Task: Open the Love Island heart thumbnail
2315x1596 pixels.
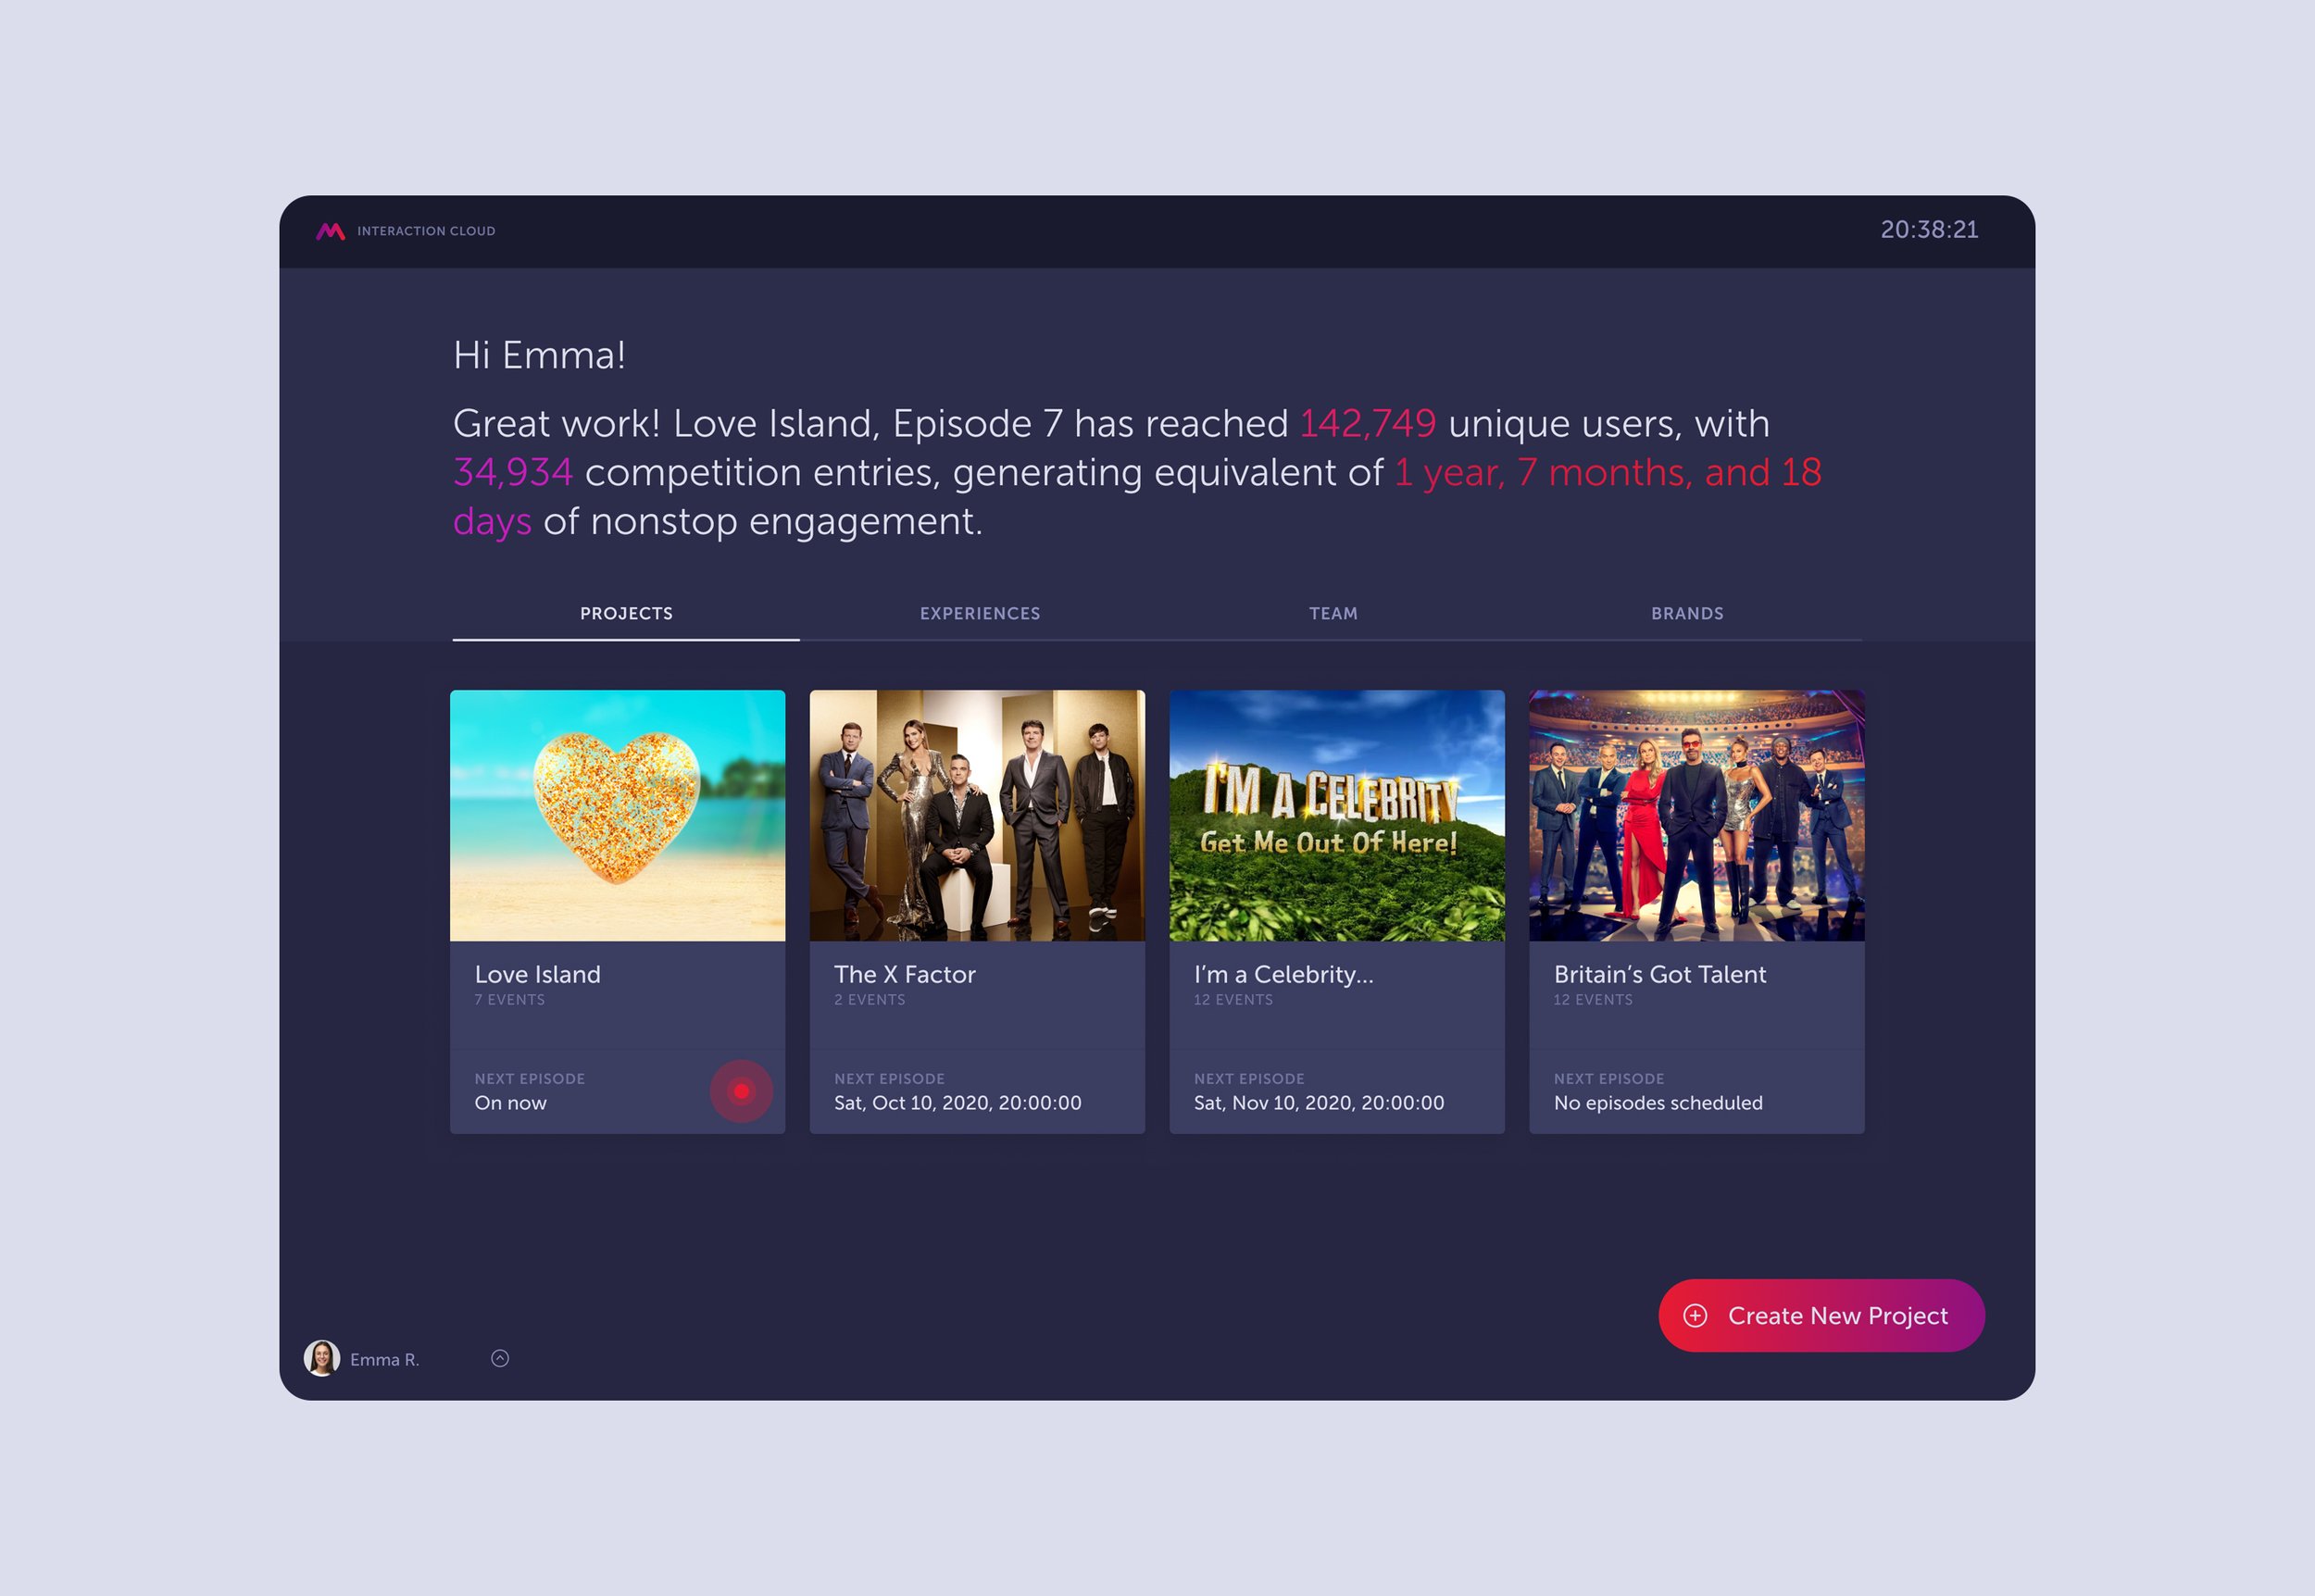Action: pos(617,815)
